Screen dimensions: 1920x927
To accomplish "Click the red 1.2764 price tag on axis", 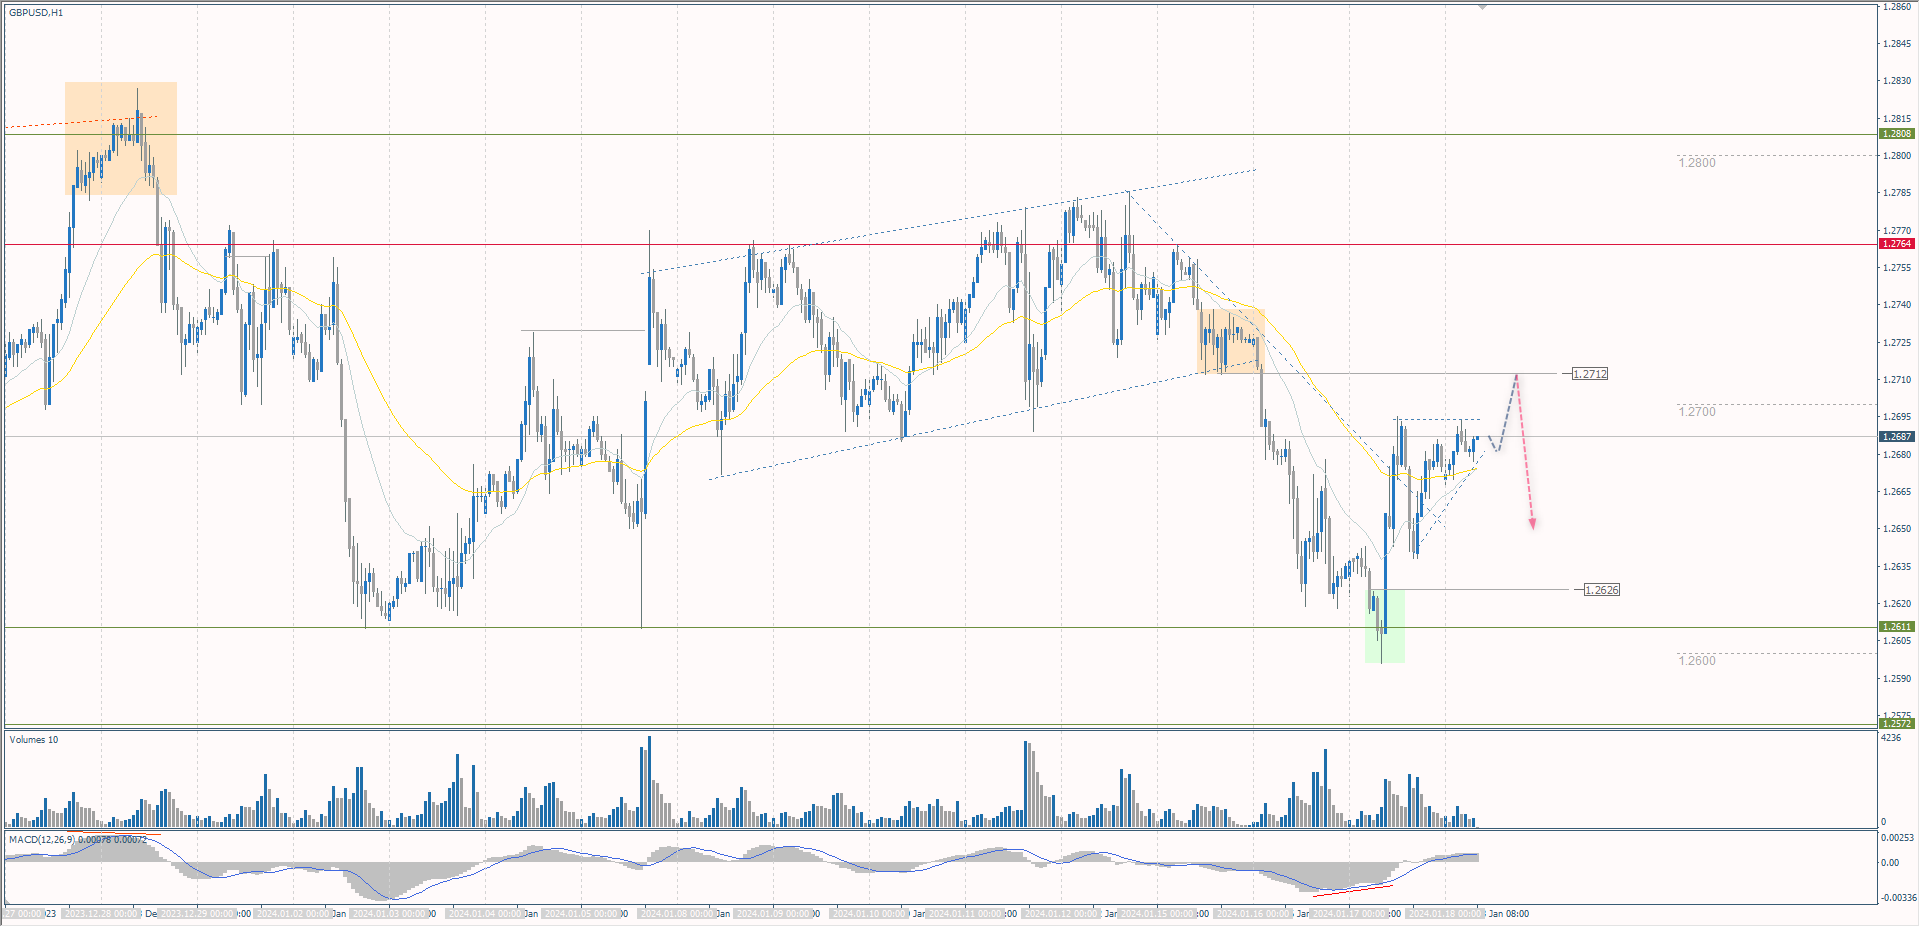I will coord(1897,243).
